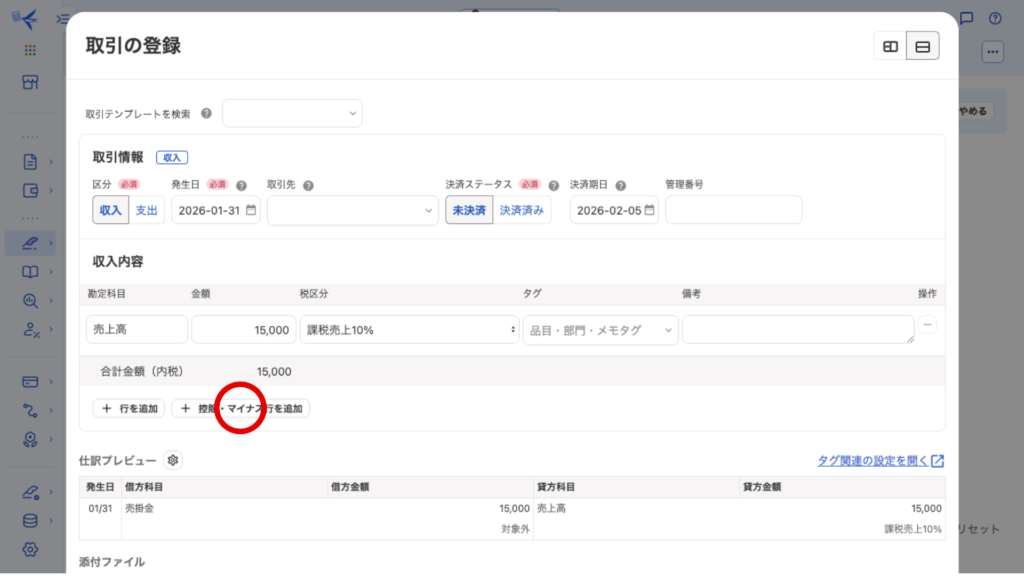Click the help icon beside 取引先 label
This screenshot has width=1024, height=576.
click(308, 186)
